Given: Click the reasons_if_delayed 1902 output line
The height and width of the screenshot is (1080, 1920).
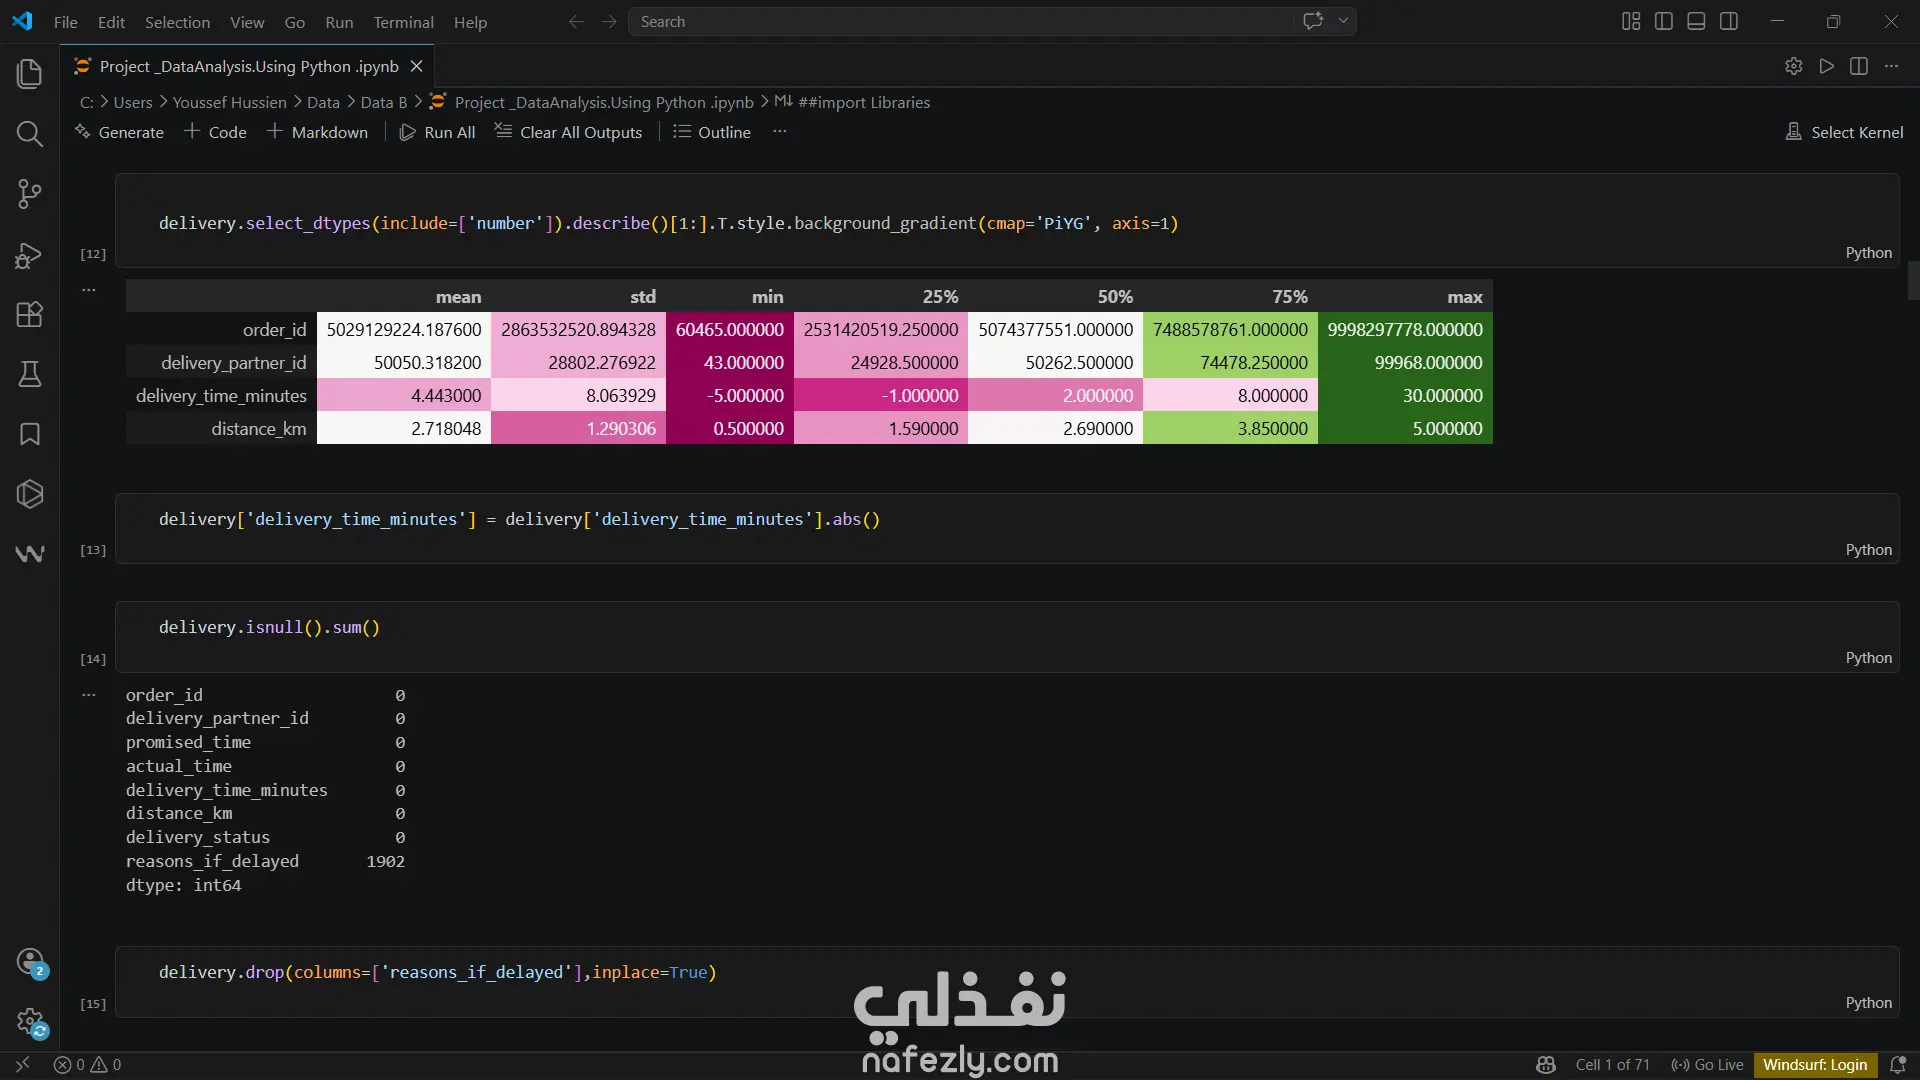Looking at the screenshot, I should click(x=265, y=861).
